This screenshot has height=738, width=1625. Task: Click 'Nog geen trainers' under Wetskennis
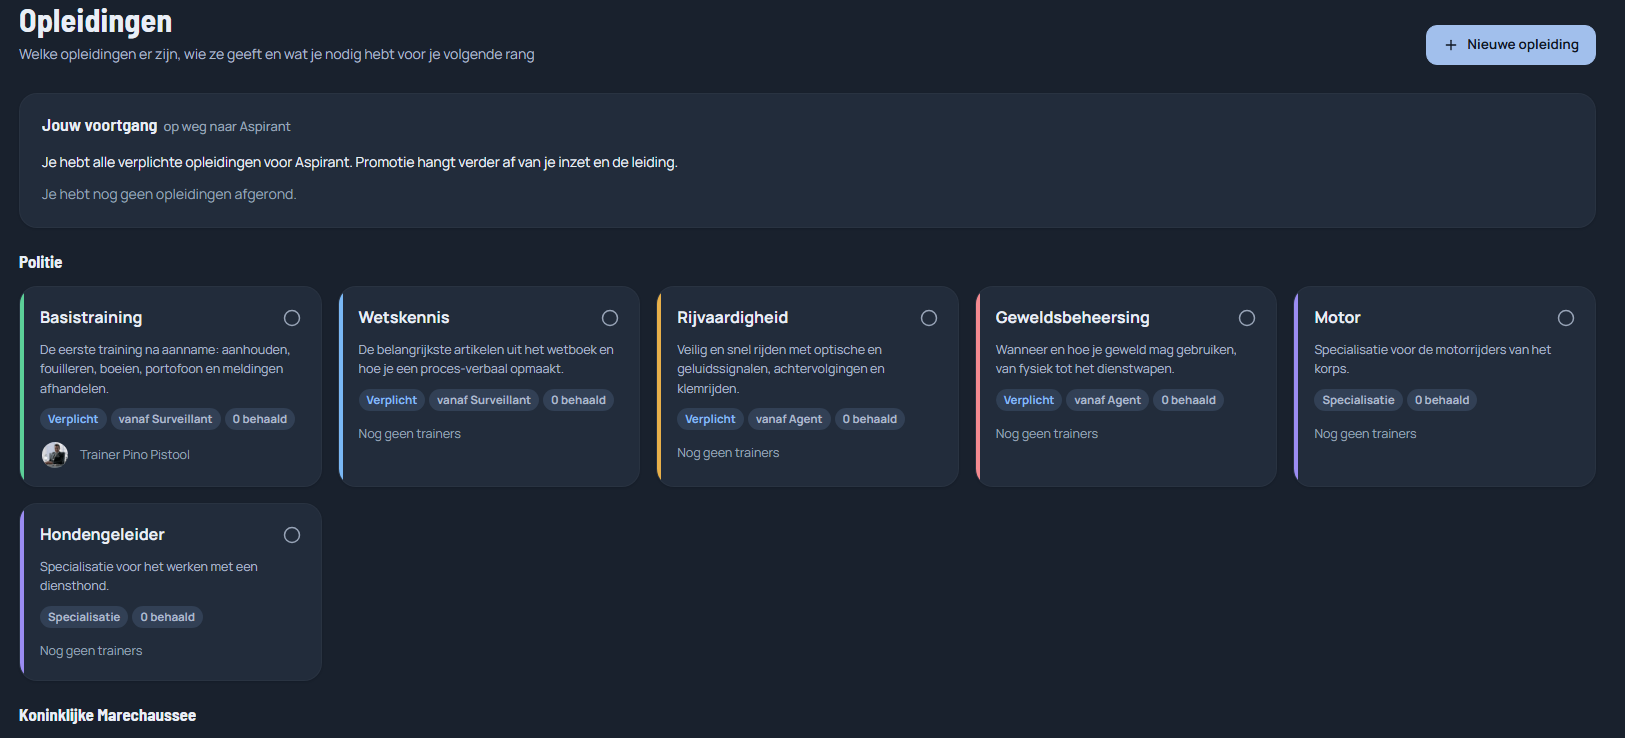[410, 434]
